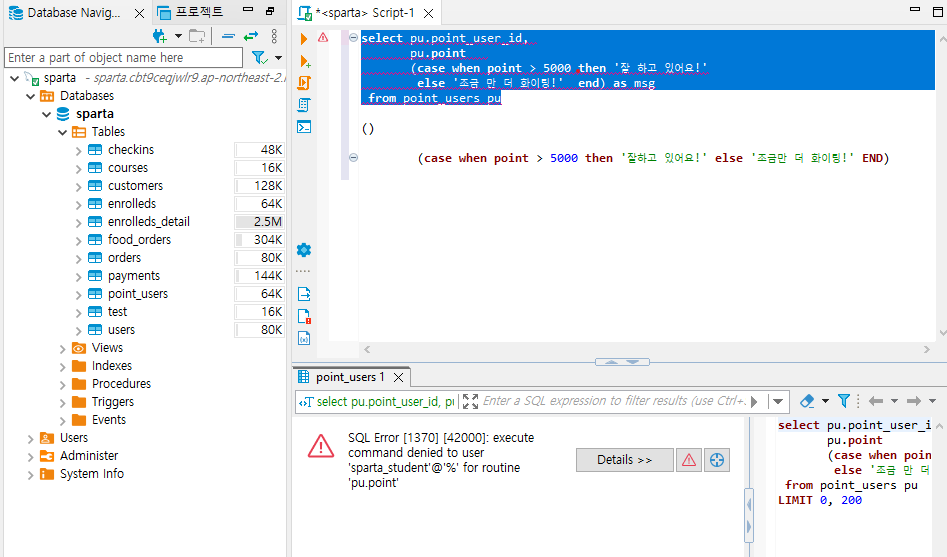Expand the checkins table
The width and height of the screenshot is (947, 557).
[79, 150]
